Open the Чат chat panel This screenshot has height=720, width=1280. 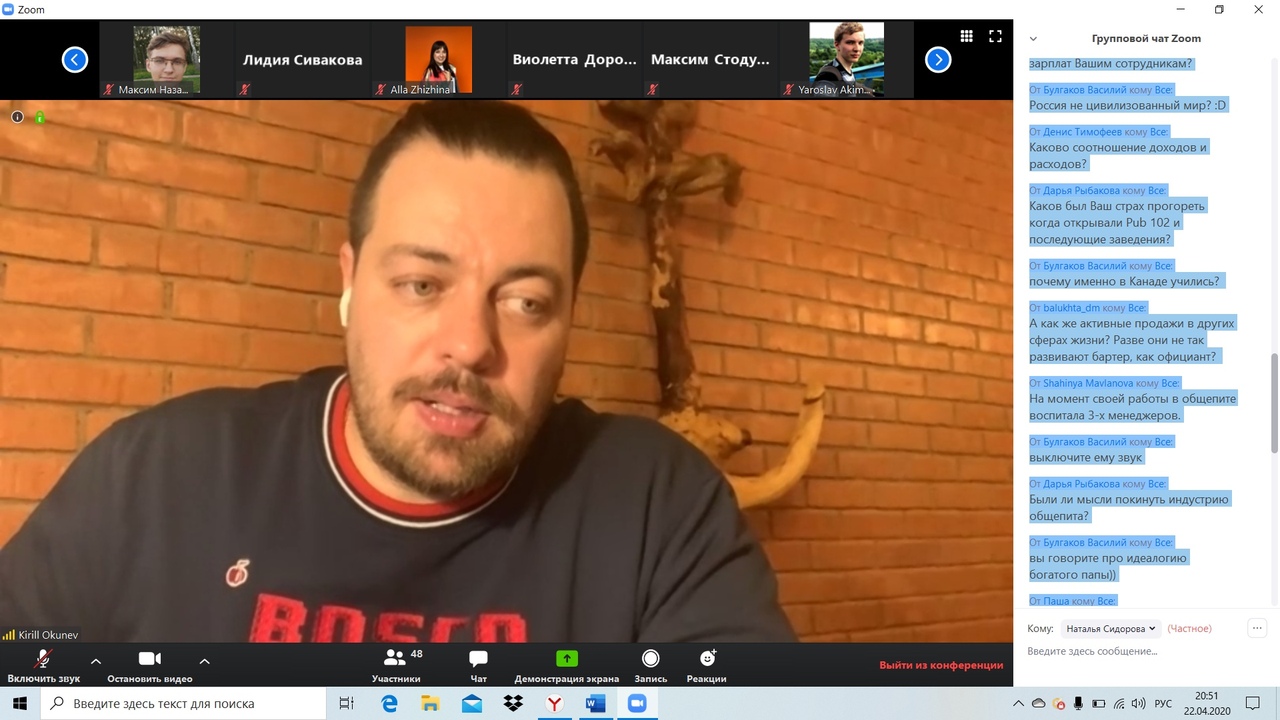(478, 665)
